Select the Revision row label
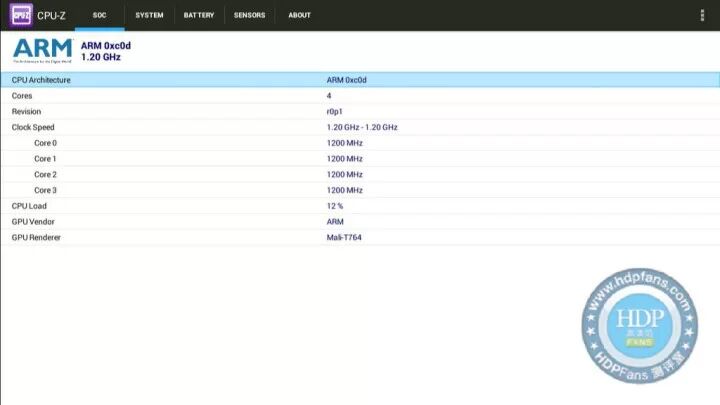The height and width of the screenshot is (405, 720). 26,112
